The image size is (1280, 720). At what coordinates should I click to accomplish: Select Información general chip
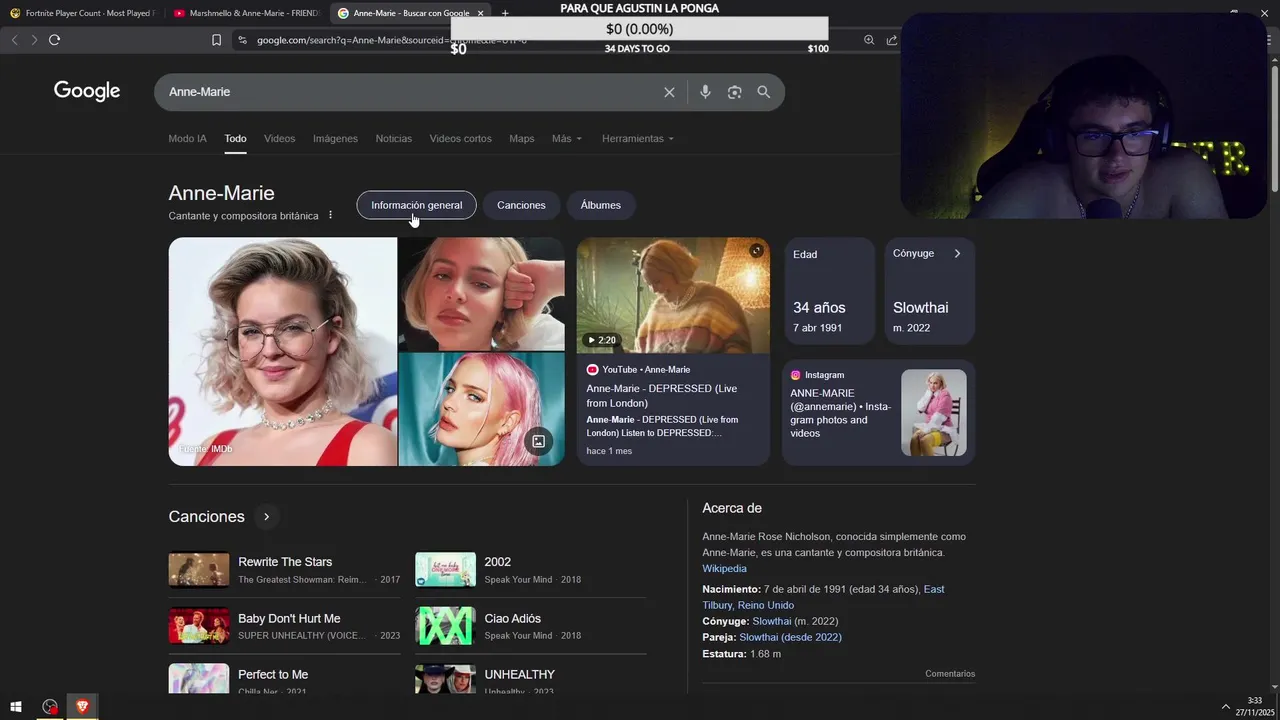coord(416,205)
